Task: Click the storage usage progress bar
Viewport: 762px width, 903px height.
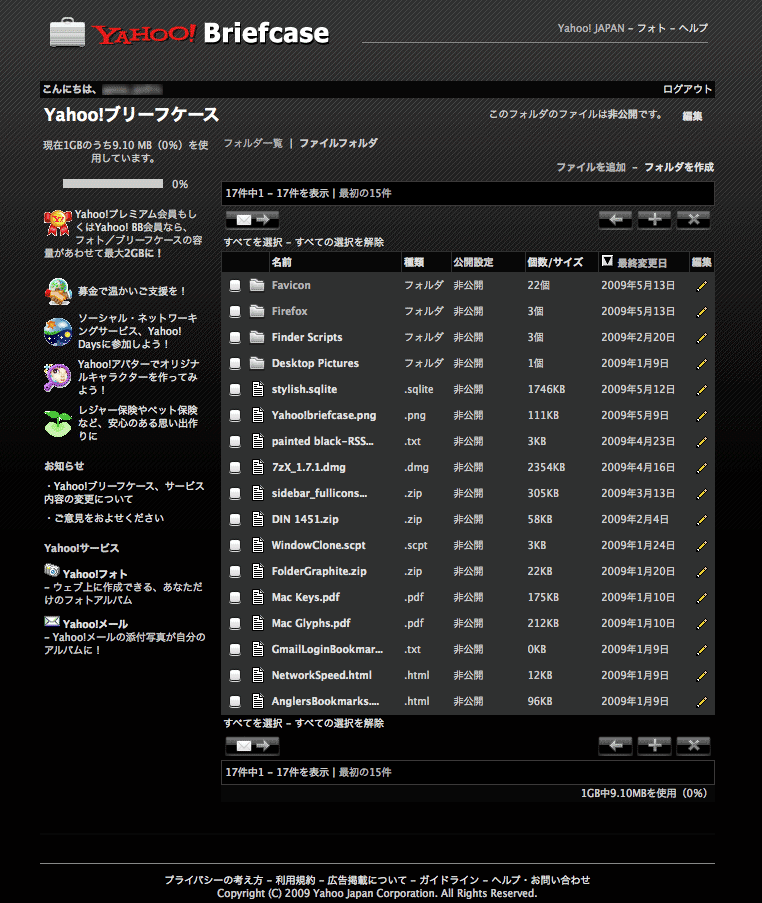Action: 113,184
